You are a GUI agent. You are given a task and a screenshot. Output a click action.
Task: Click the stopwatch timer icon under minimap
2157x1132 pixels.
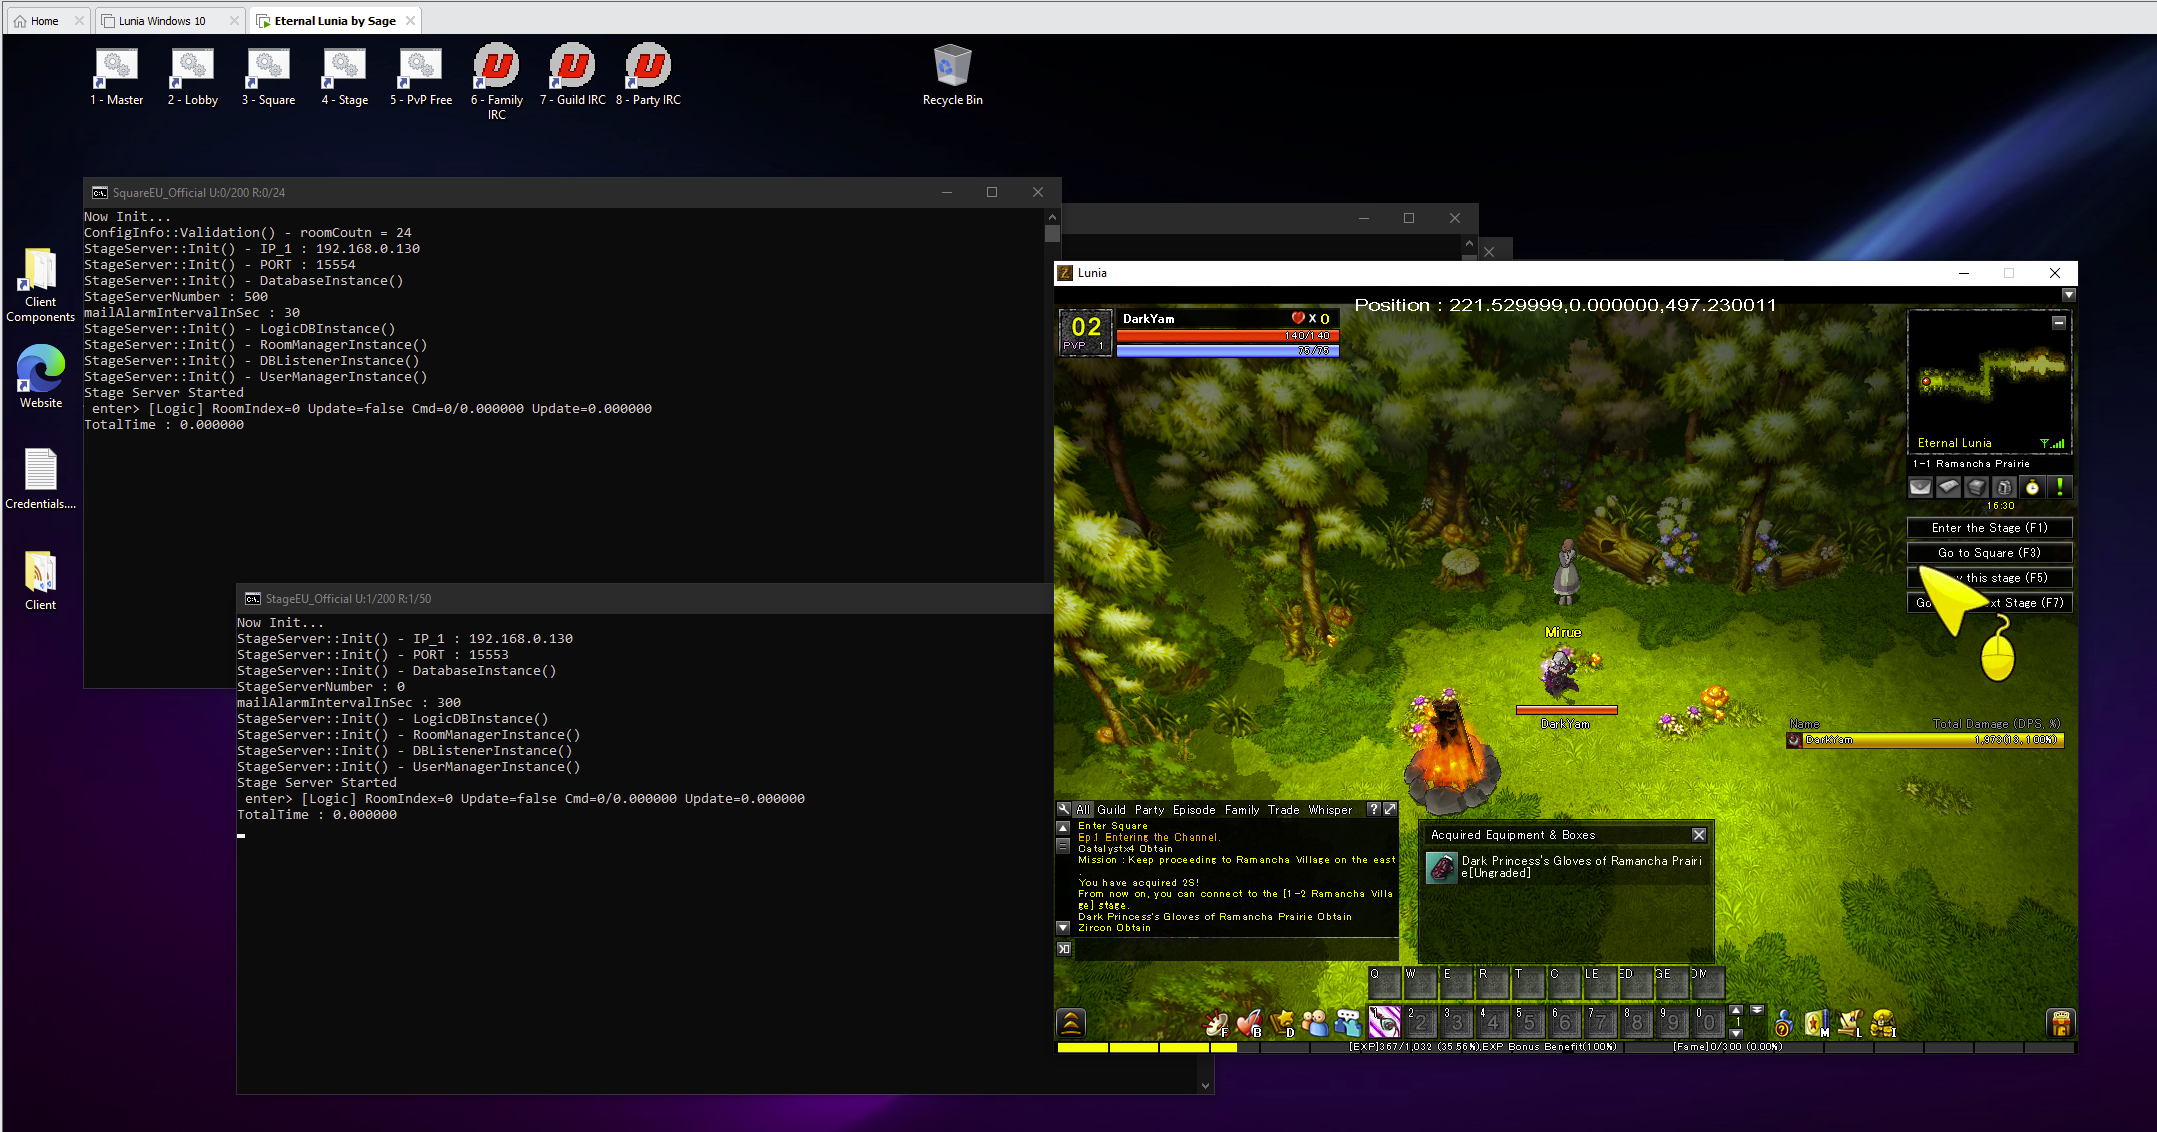tap(2032, 487)
